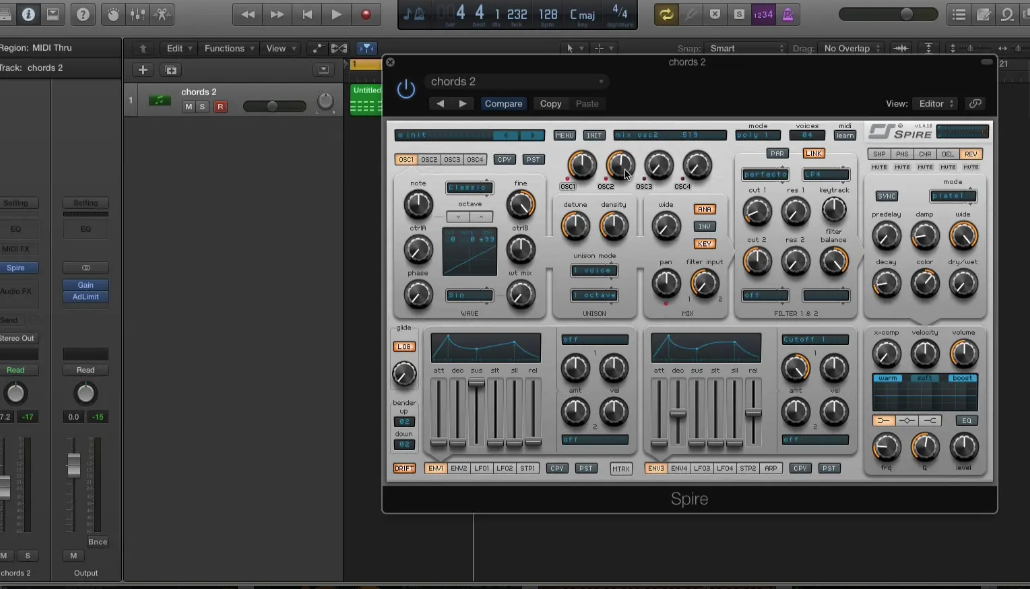The height and width of the screenshot is (589, 1030).
Task: Toggle the Catch playhead button
Action: tap(367, 48)
